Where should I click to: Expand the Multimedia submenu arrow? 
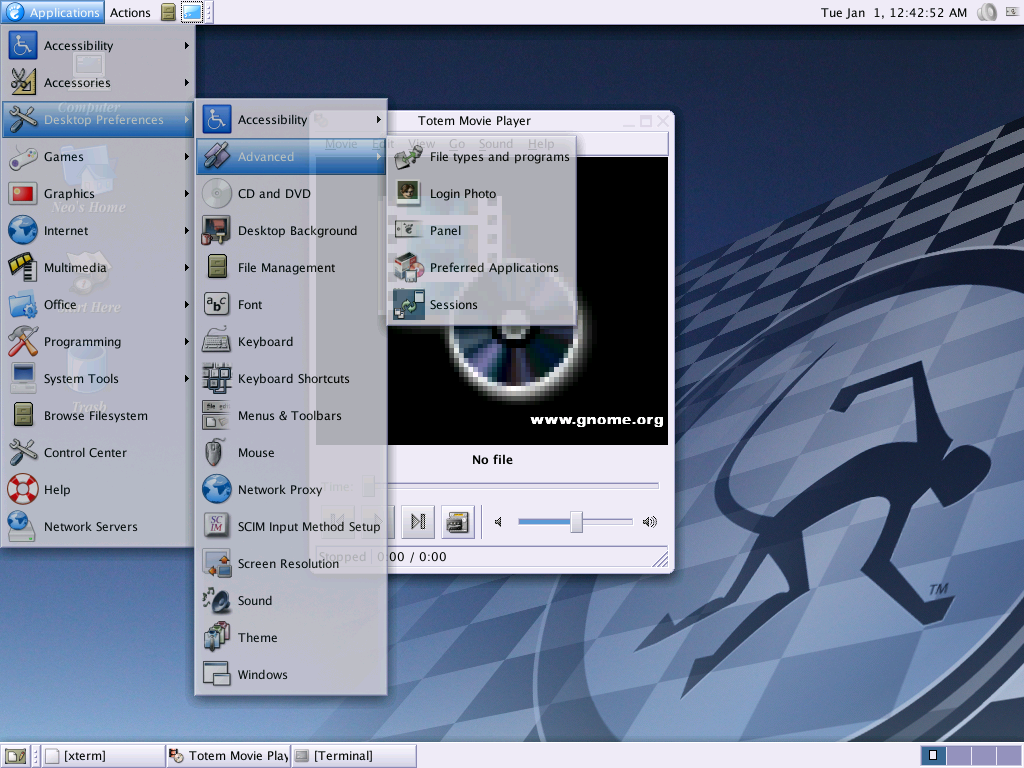coord(187,268)
